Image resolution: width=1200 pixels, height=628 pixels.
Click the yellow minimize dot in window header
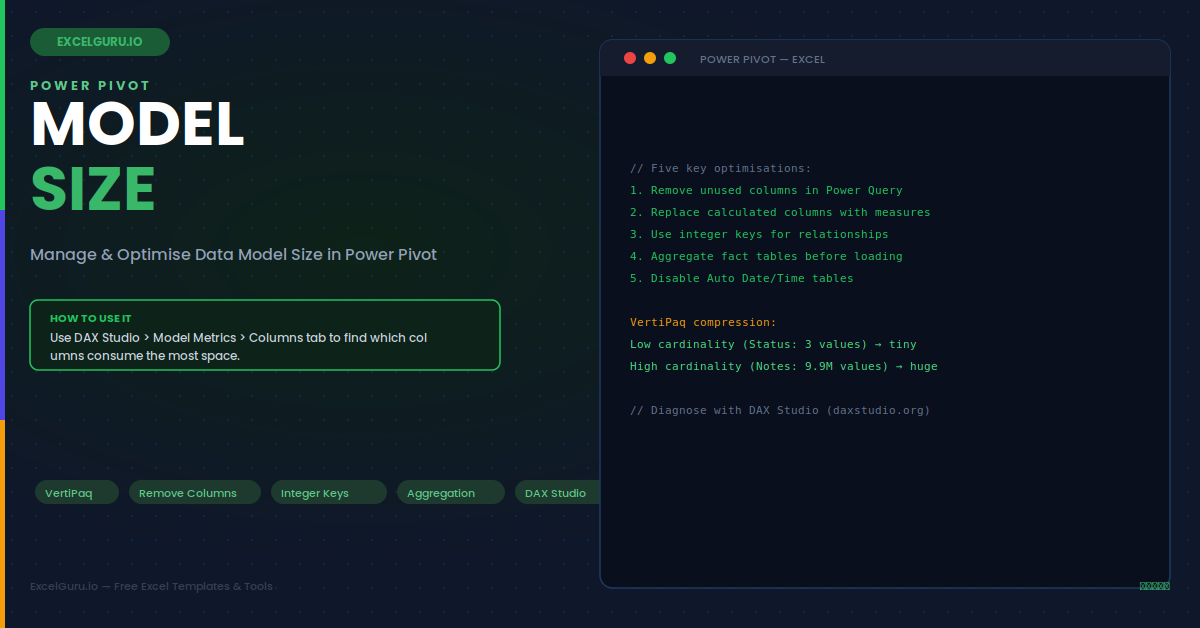tap(650, 58)
